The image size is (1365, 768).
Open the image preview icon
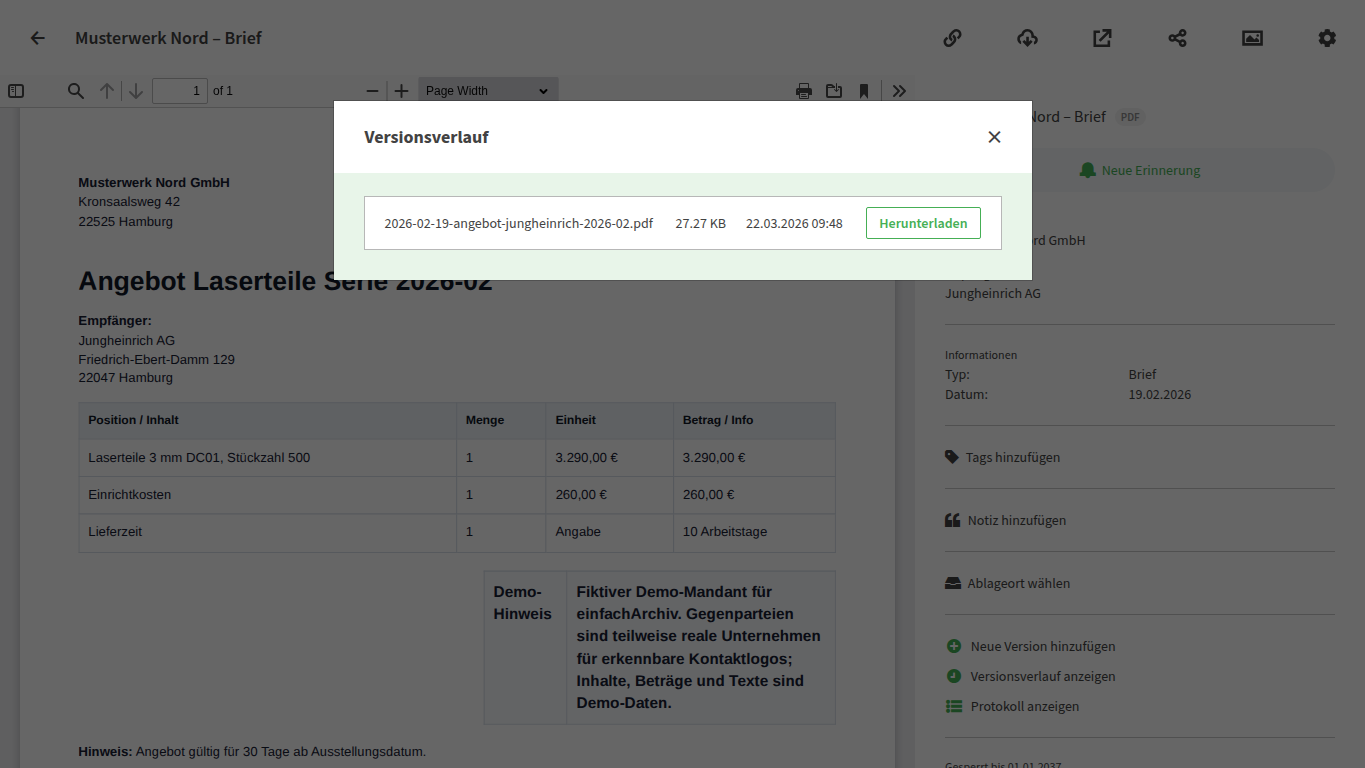point(1252,38)
